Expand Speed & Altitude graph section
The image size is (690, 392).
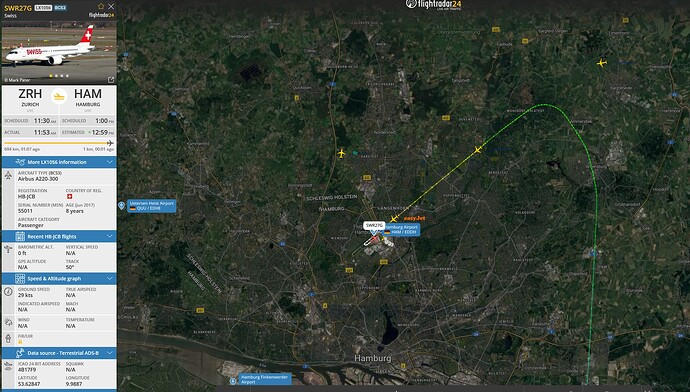[59, 278]
